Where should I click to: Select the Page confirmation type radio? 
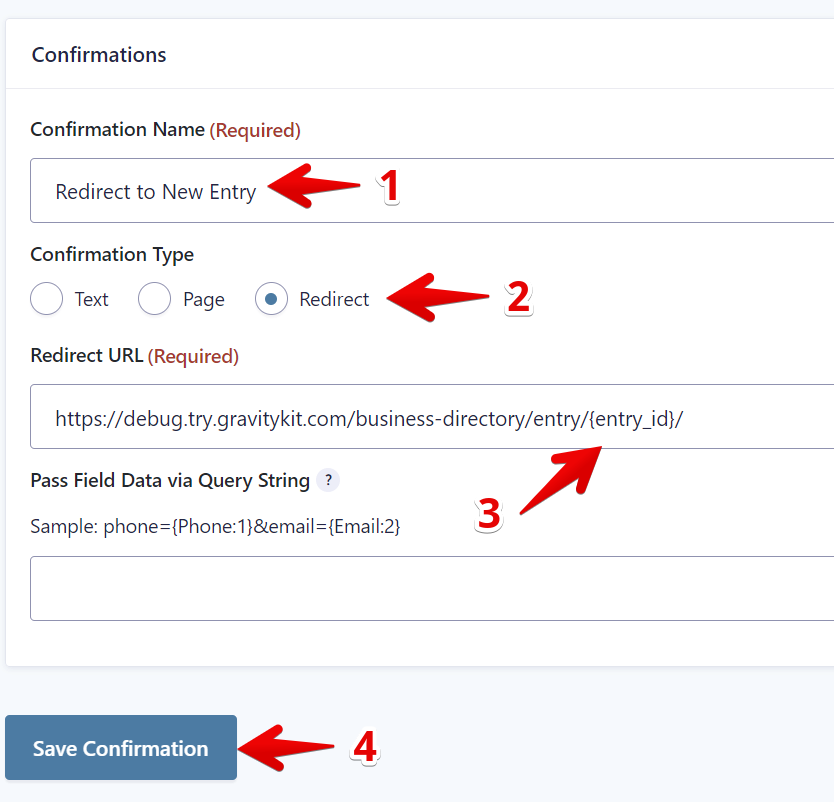click(154, 299)
